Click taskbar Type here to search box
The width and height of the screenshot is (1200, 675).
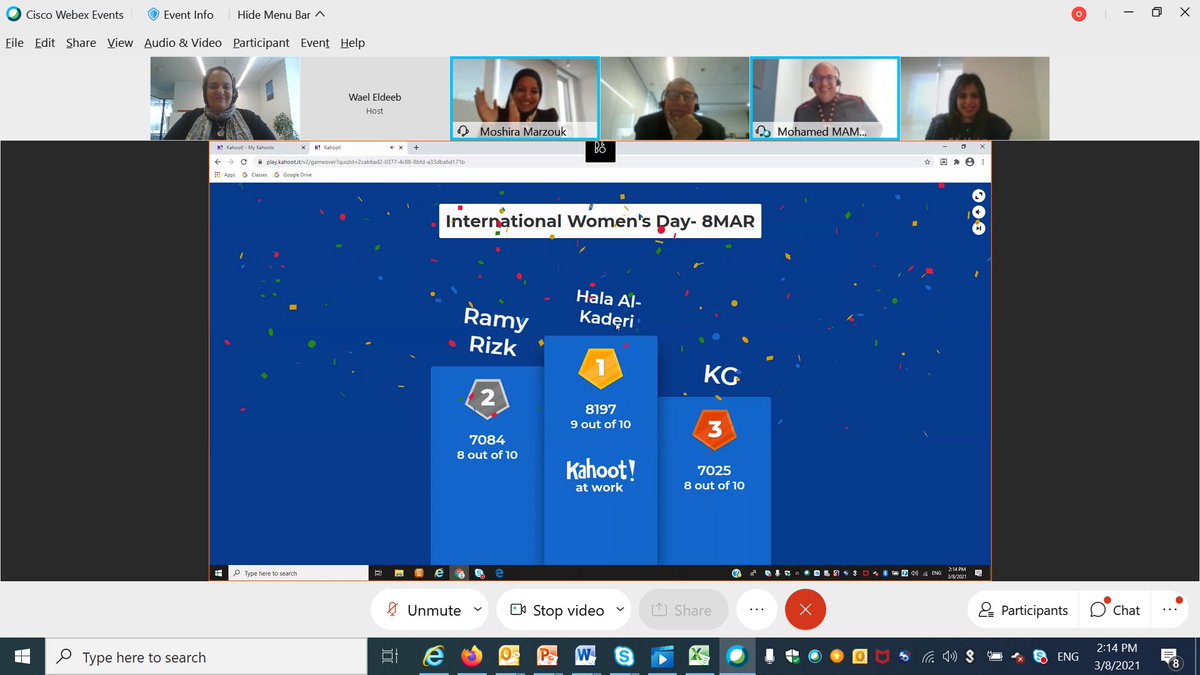[207, 657]
